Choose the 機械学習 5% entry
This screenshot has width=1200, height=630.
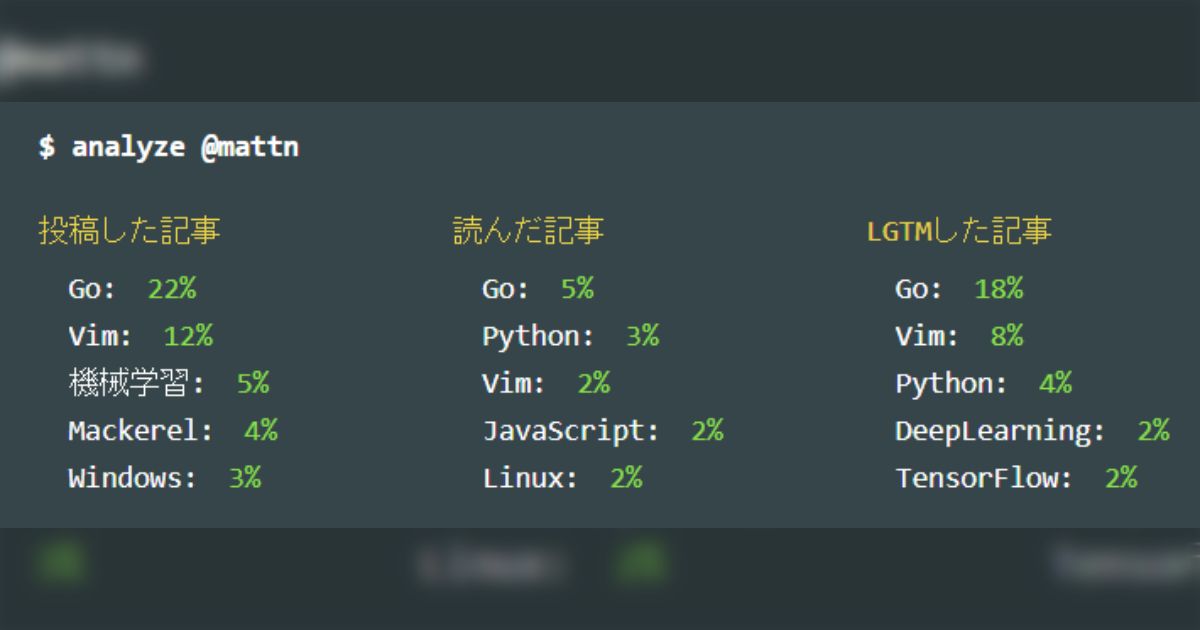click(168, 383)
